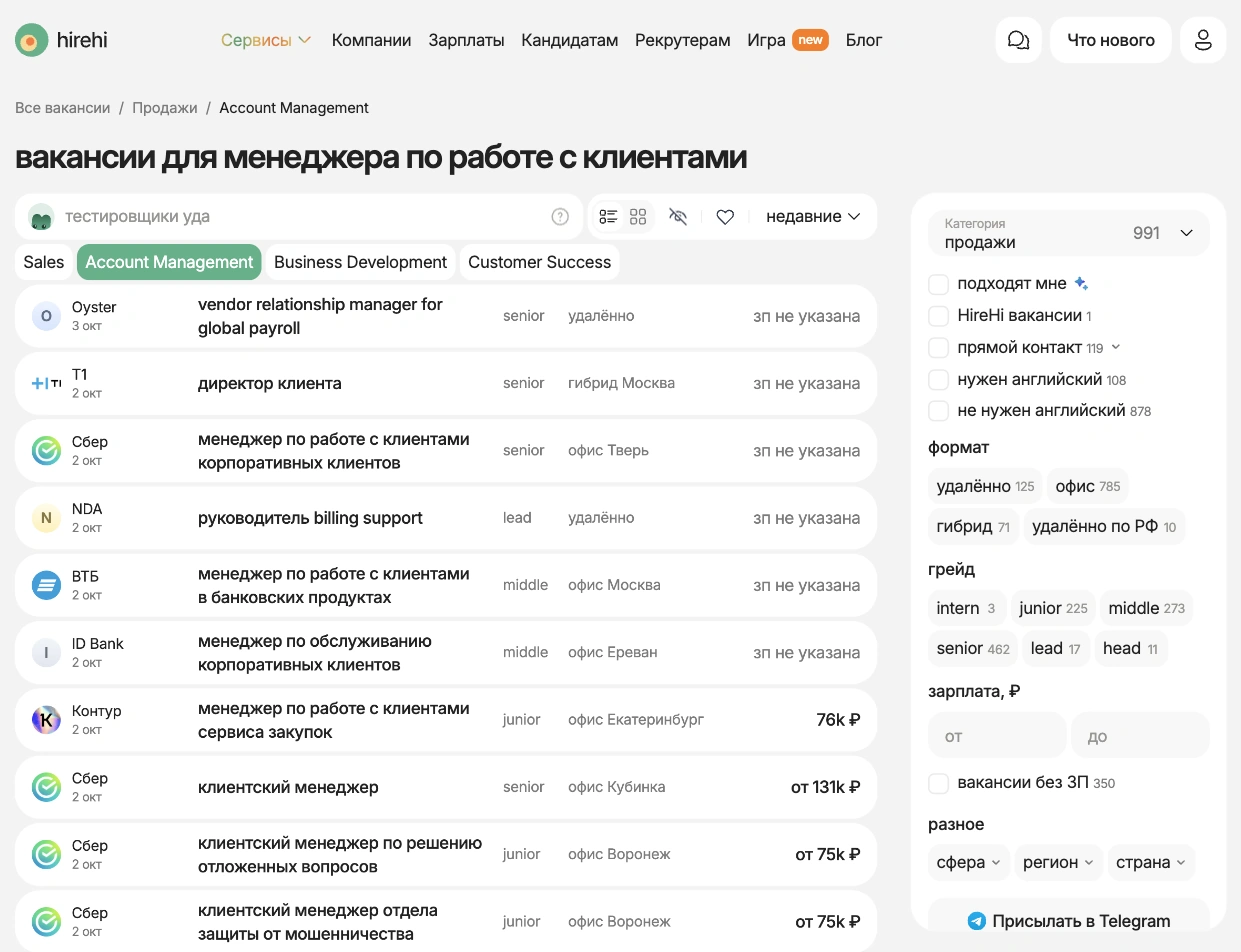Viewport: 1241px width, 952px height.
Task: Enable вакансии без ЗП checkbox
Action: tap(938, 783)
